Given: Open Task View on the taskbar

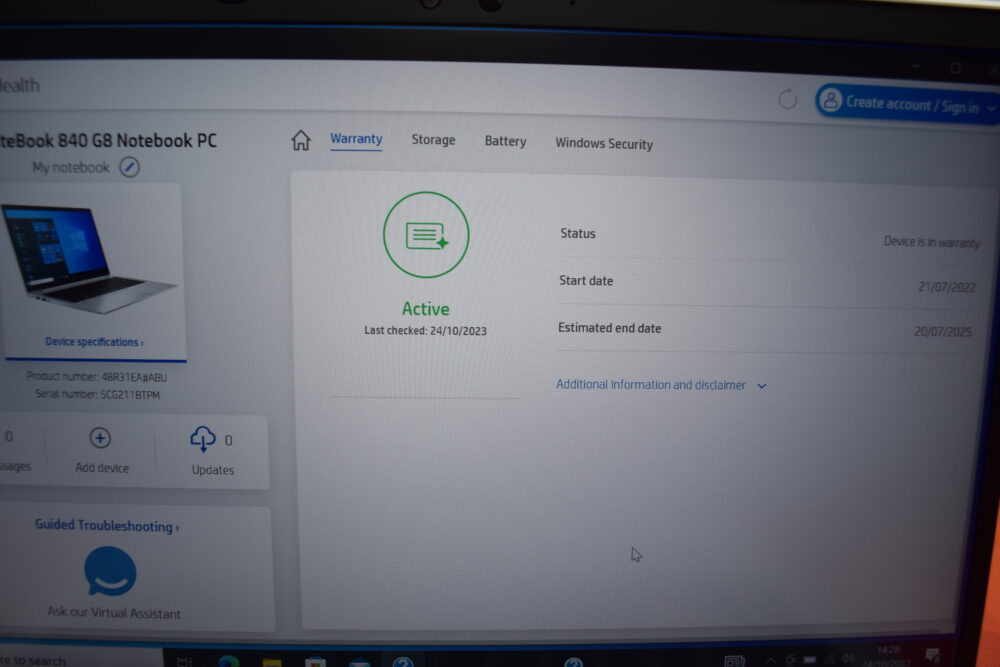Looking at the screenshot, I should (x=184, y=661).
